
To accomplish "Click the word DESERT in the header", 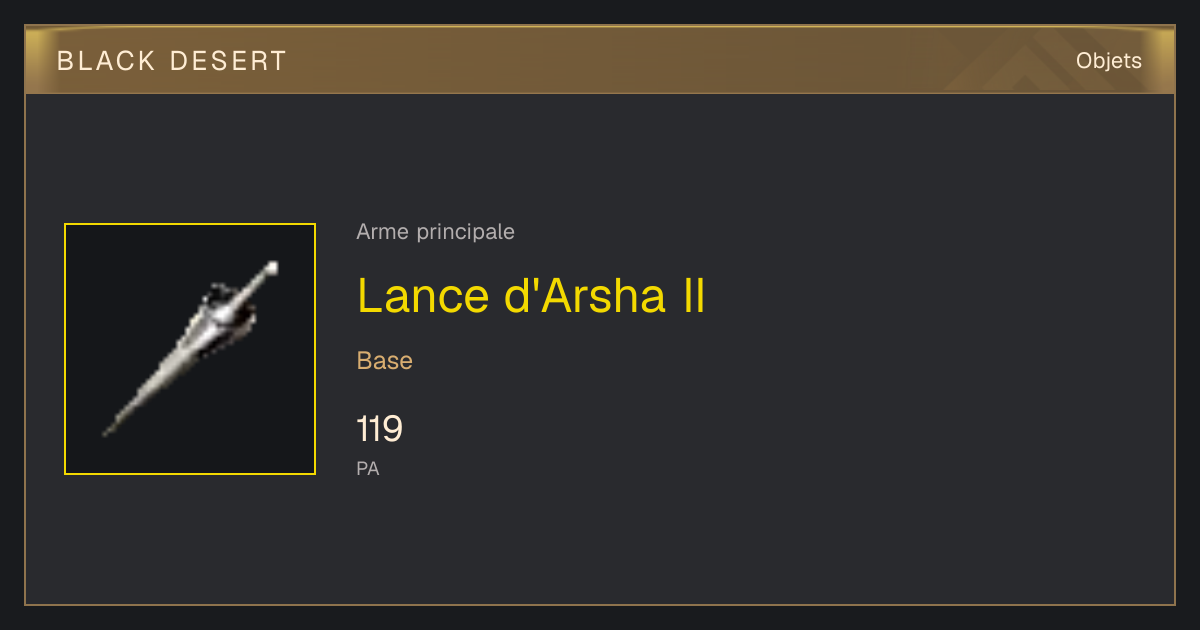I will (229, 61).
